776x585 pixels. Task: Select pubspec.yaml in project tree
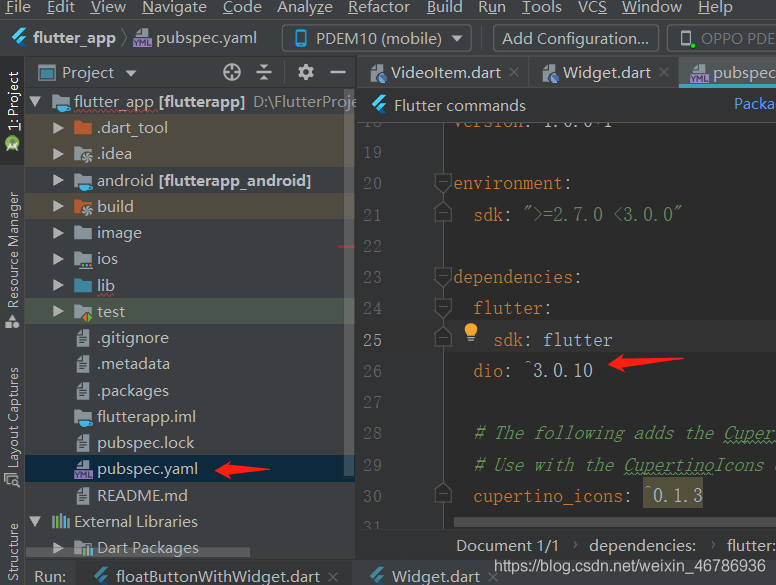[x=147, y=469]
